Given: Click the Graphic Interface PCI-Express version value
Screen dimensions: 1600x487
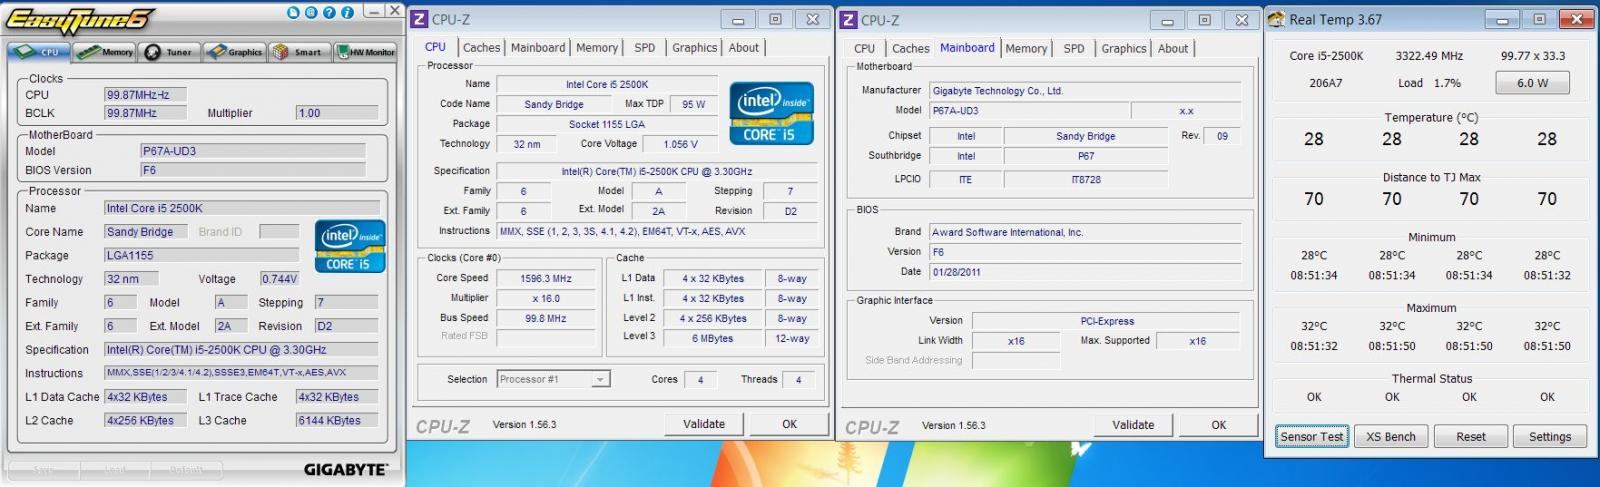Looking at the screenshot, I should tap(1107, 321).
